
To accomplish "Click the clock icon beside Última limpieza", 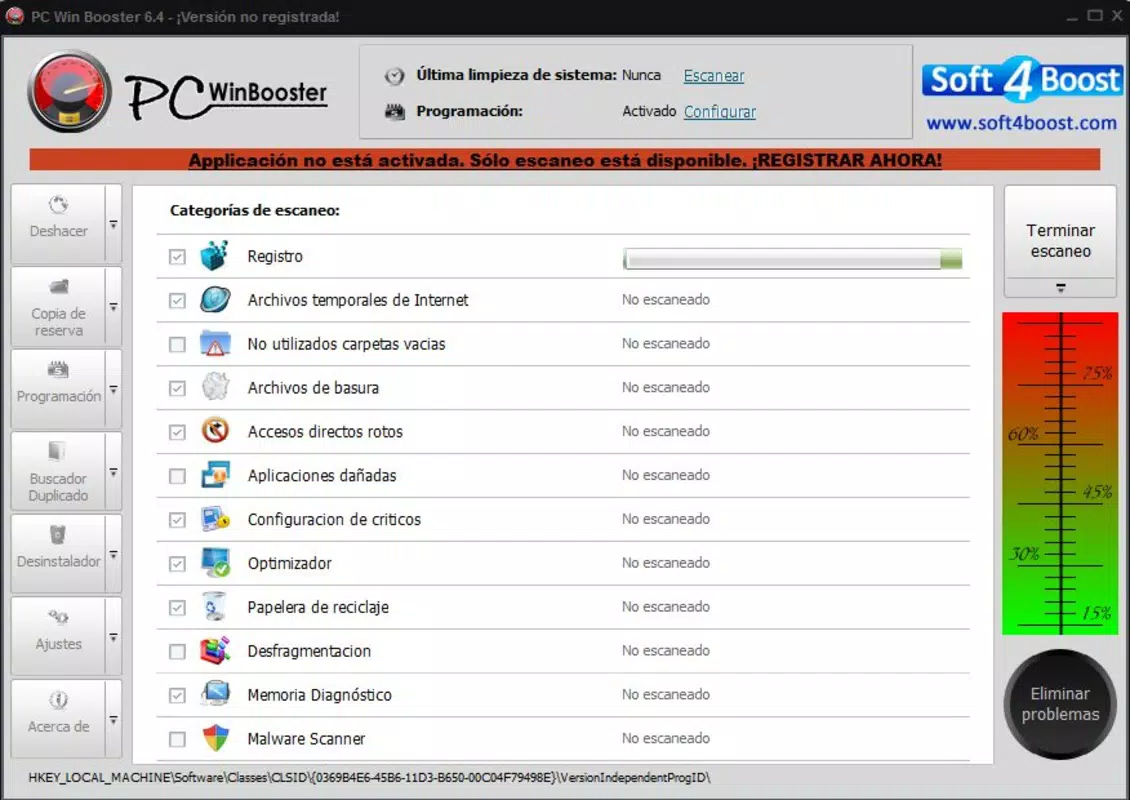I will pyautogui.click(x=394, y=76).
